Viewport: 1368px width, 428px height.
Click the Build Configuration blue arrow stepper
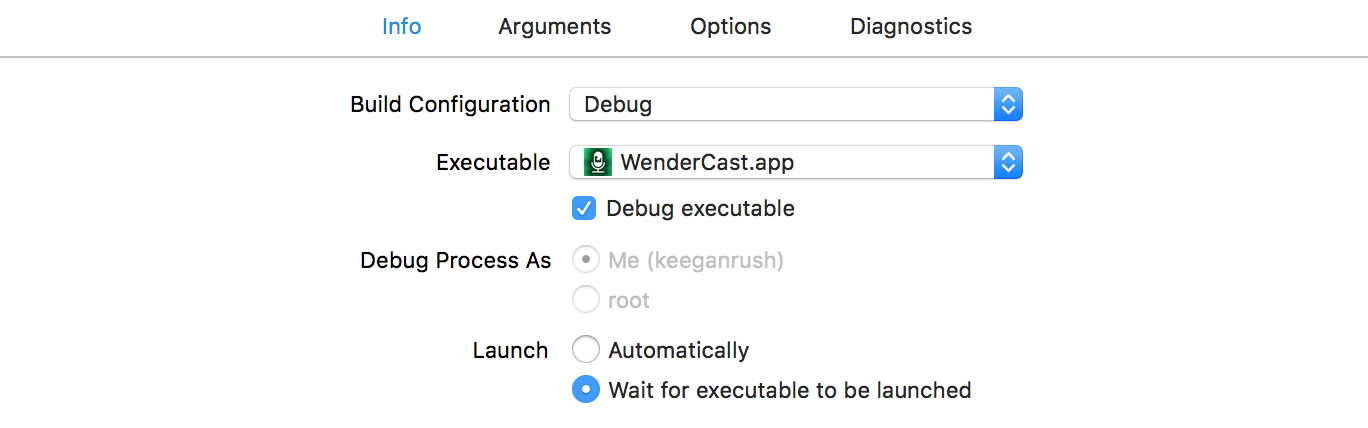[x=1008, y=104]
